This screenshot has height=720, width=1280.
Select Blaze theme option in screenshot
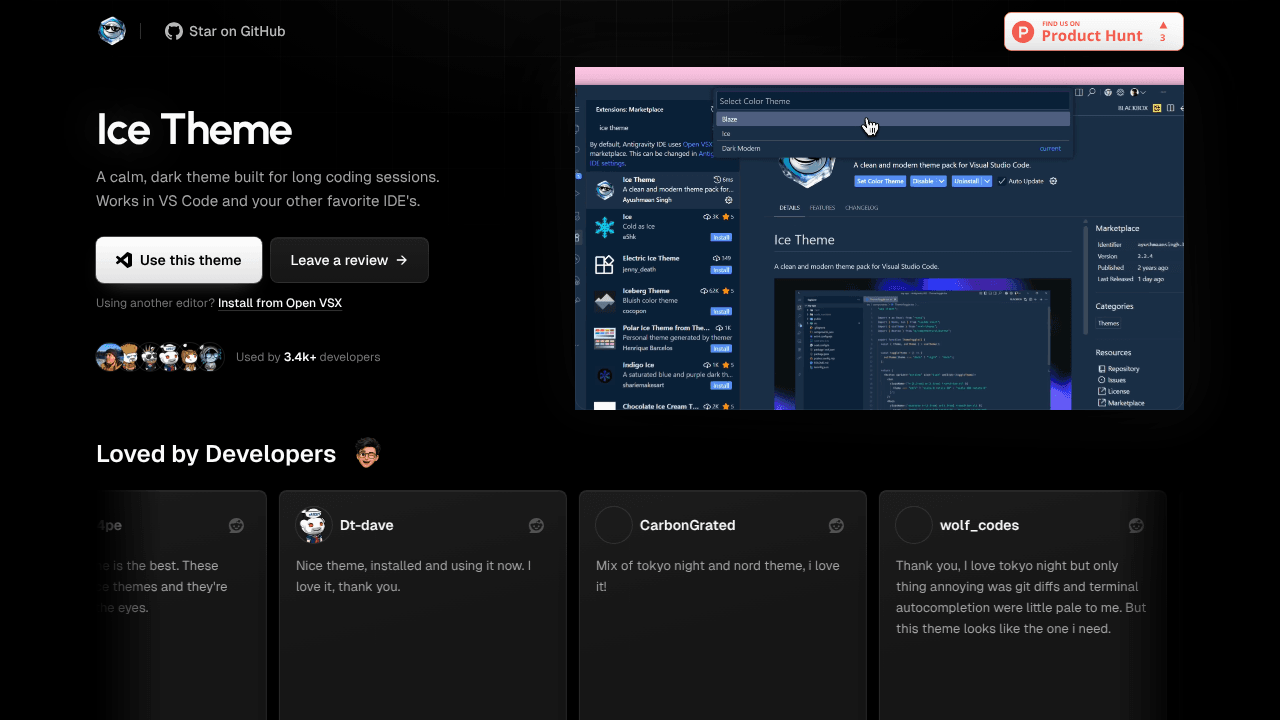tap(893, 119)
